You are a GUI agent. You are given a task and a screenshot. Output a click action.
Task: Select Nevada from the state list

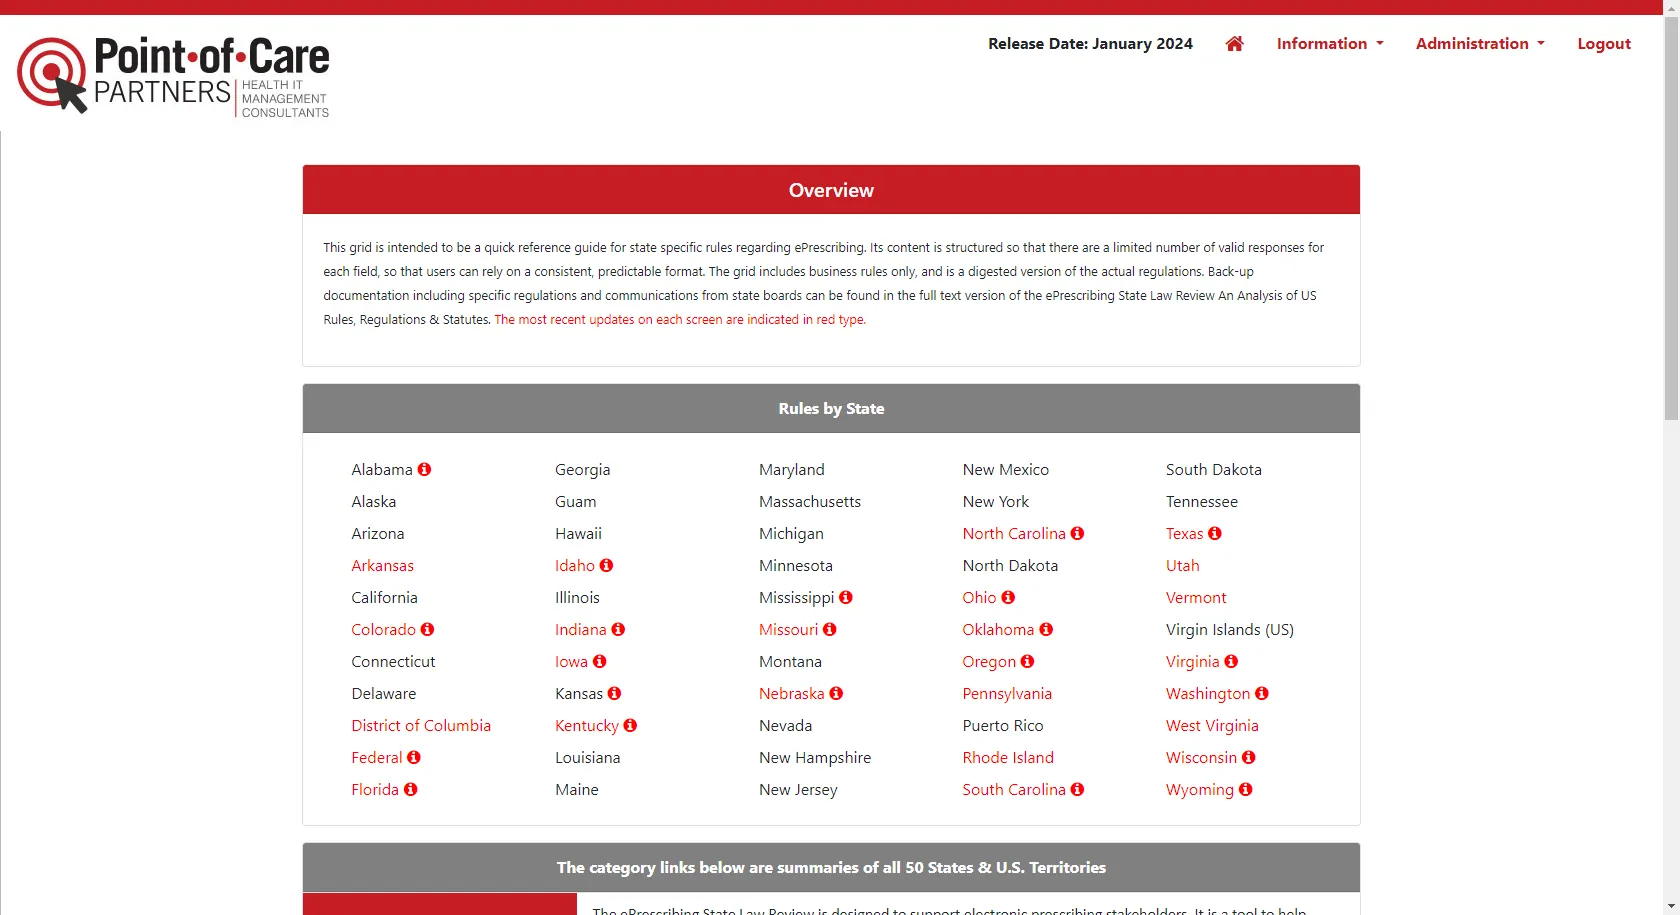[x=785, y=725]
